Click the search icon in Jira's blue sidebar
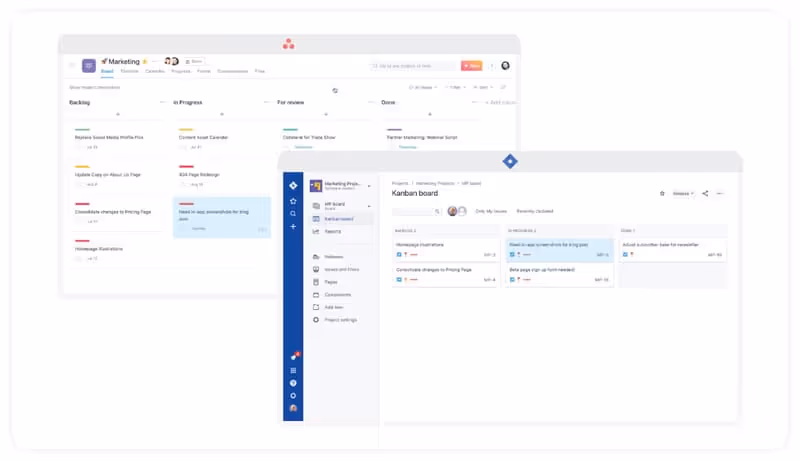Screen dimensions: 800x461 click(293, 214)
